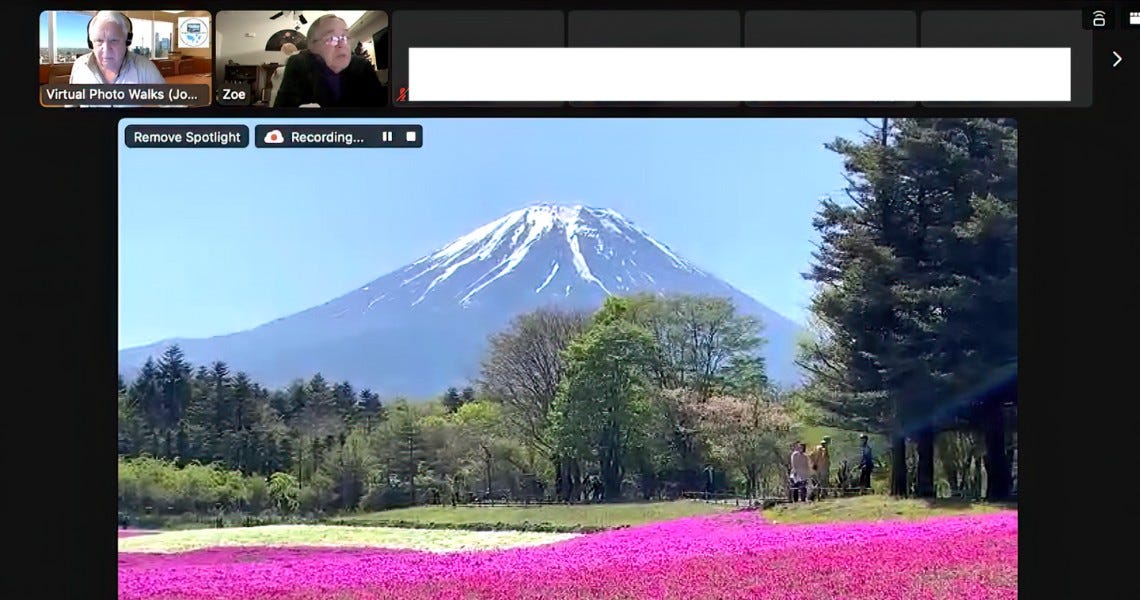The height and width of the screenshot is (600, 1140).
Task: Expand hidden participants with the right chevron
Action: (1117, 59)
